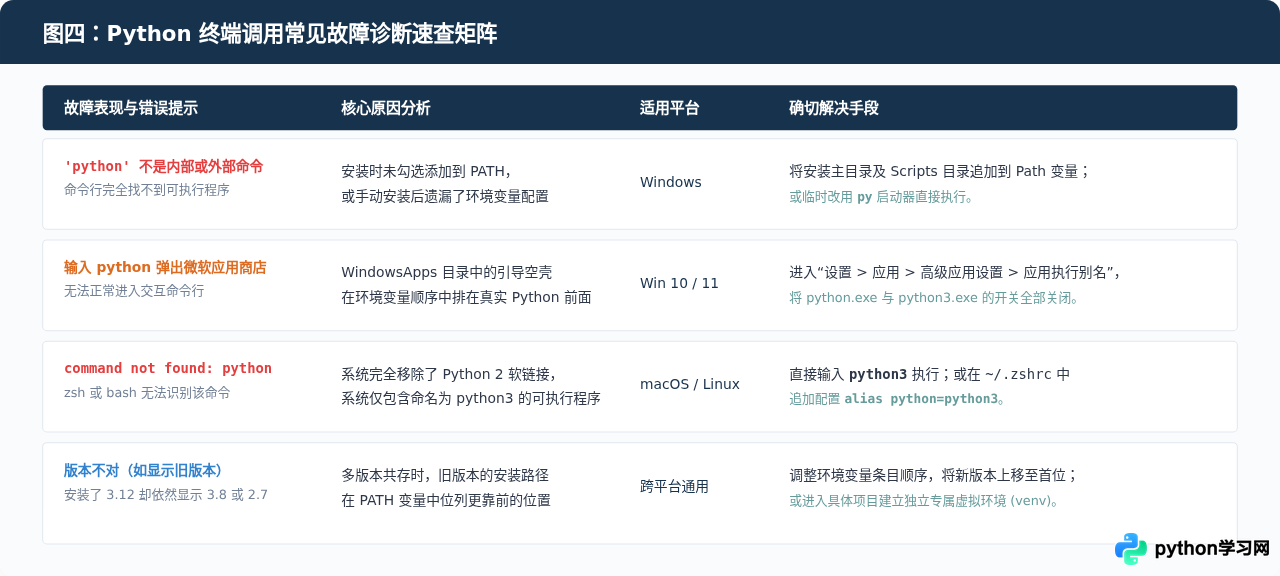Viewport: 1280px width, 576px height.
Task: Click '在 PATH 变量中位列更靠前的位置' text
Action: pos(446,500)
